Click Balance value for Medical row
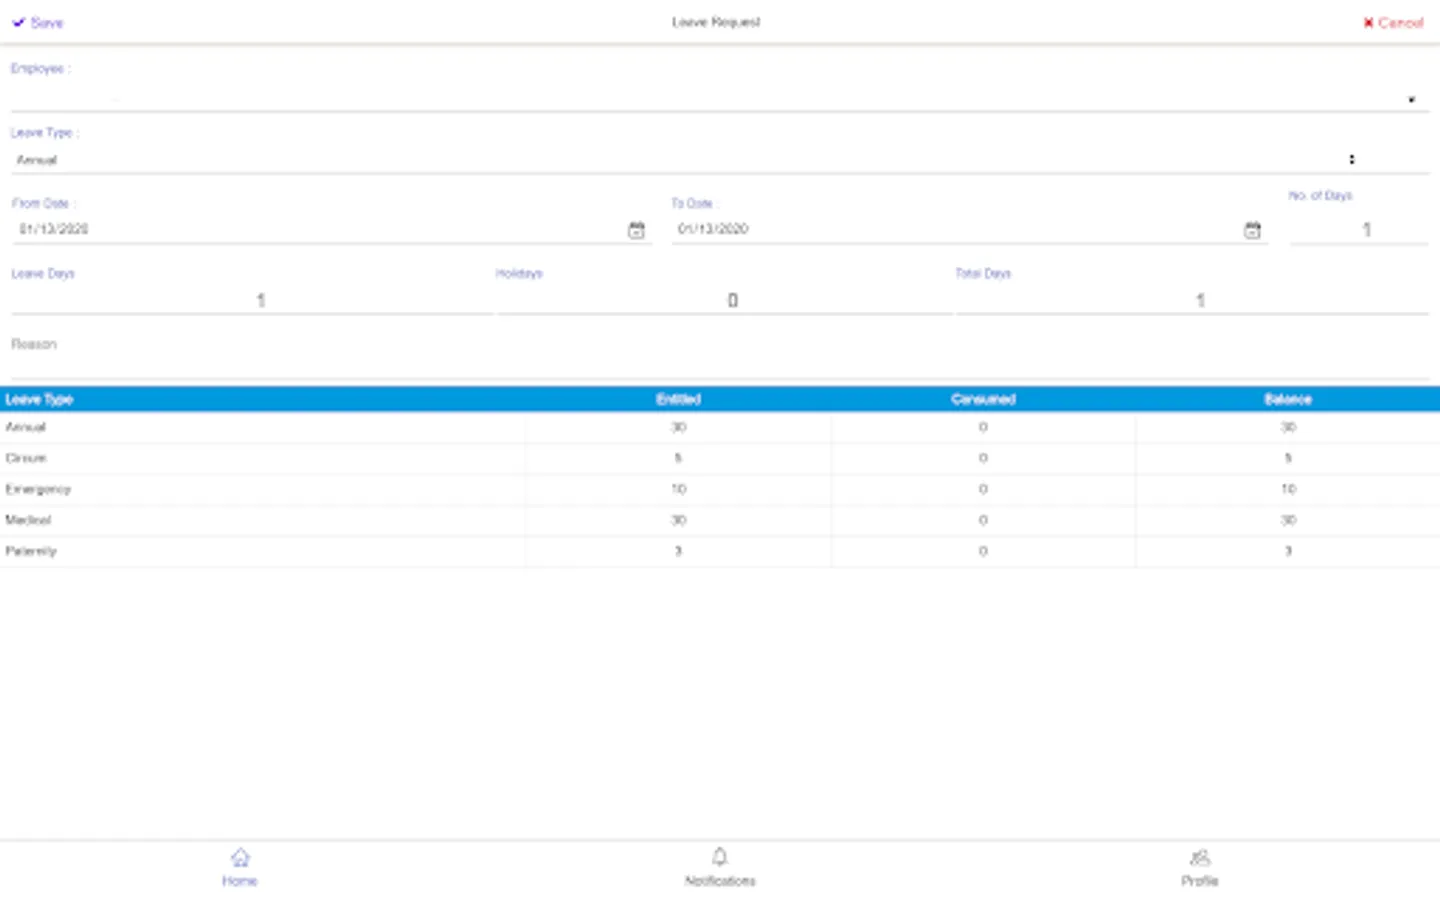The width and height of the screenshot is (1440, 900). (1288, 520)
